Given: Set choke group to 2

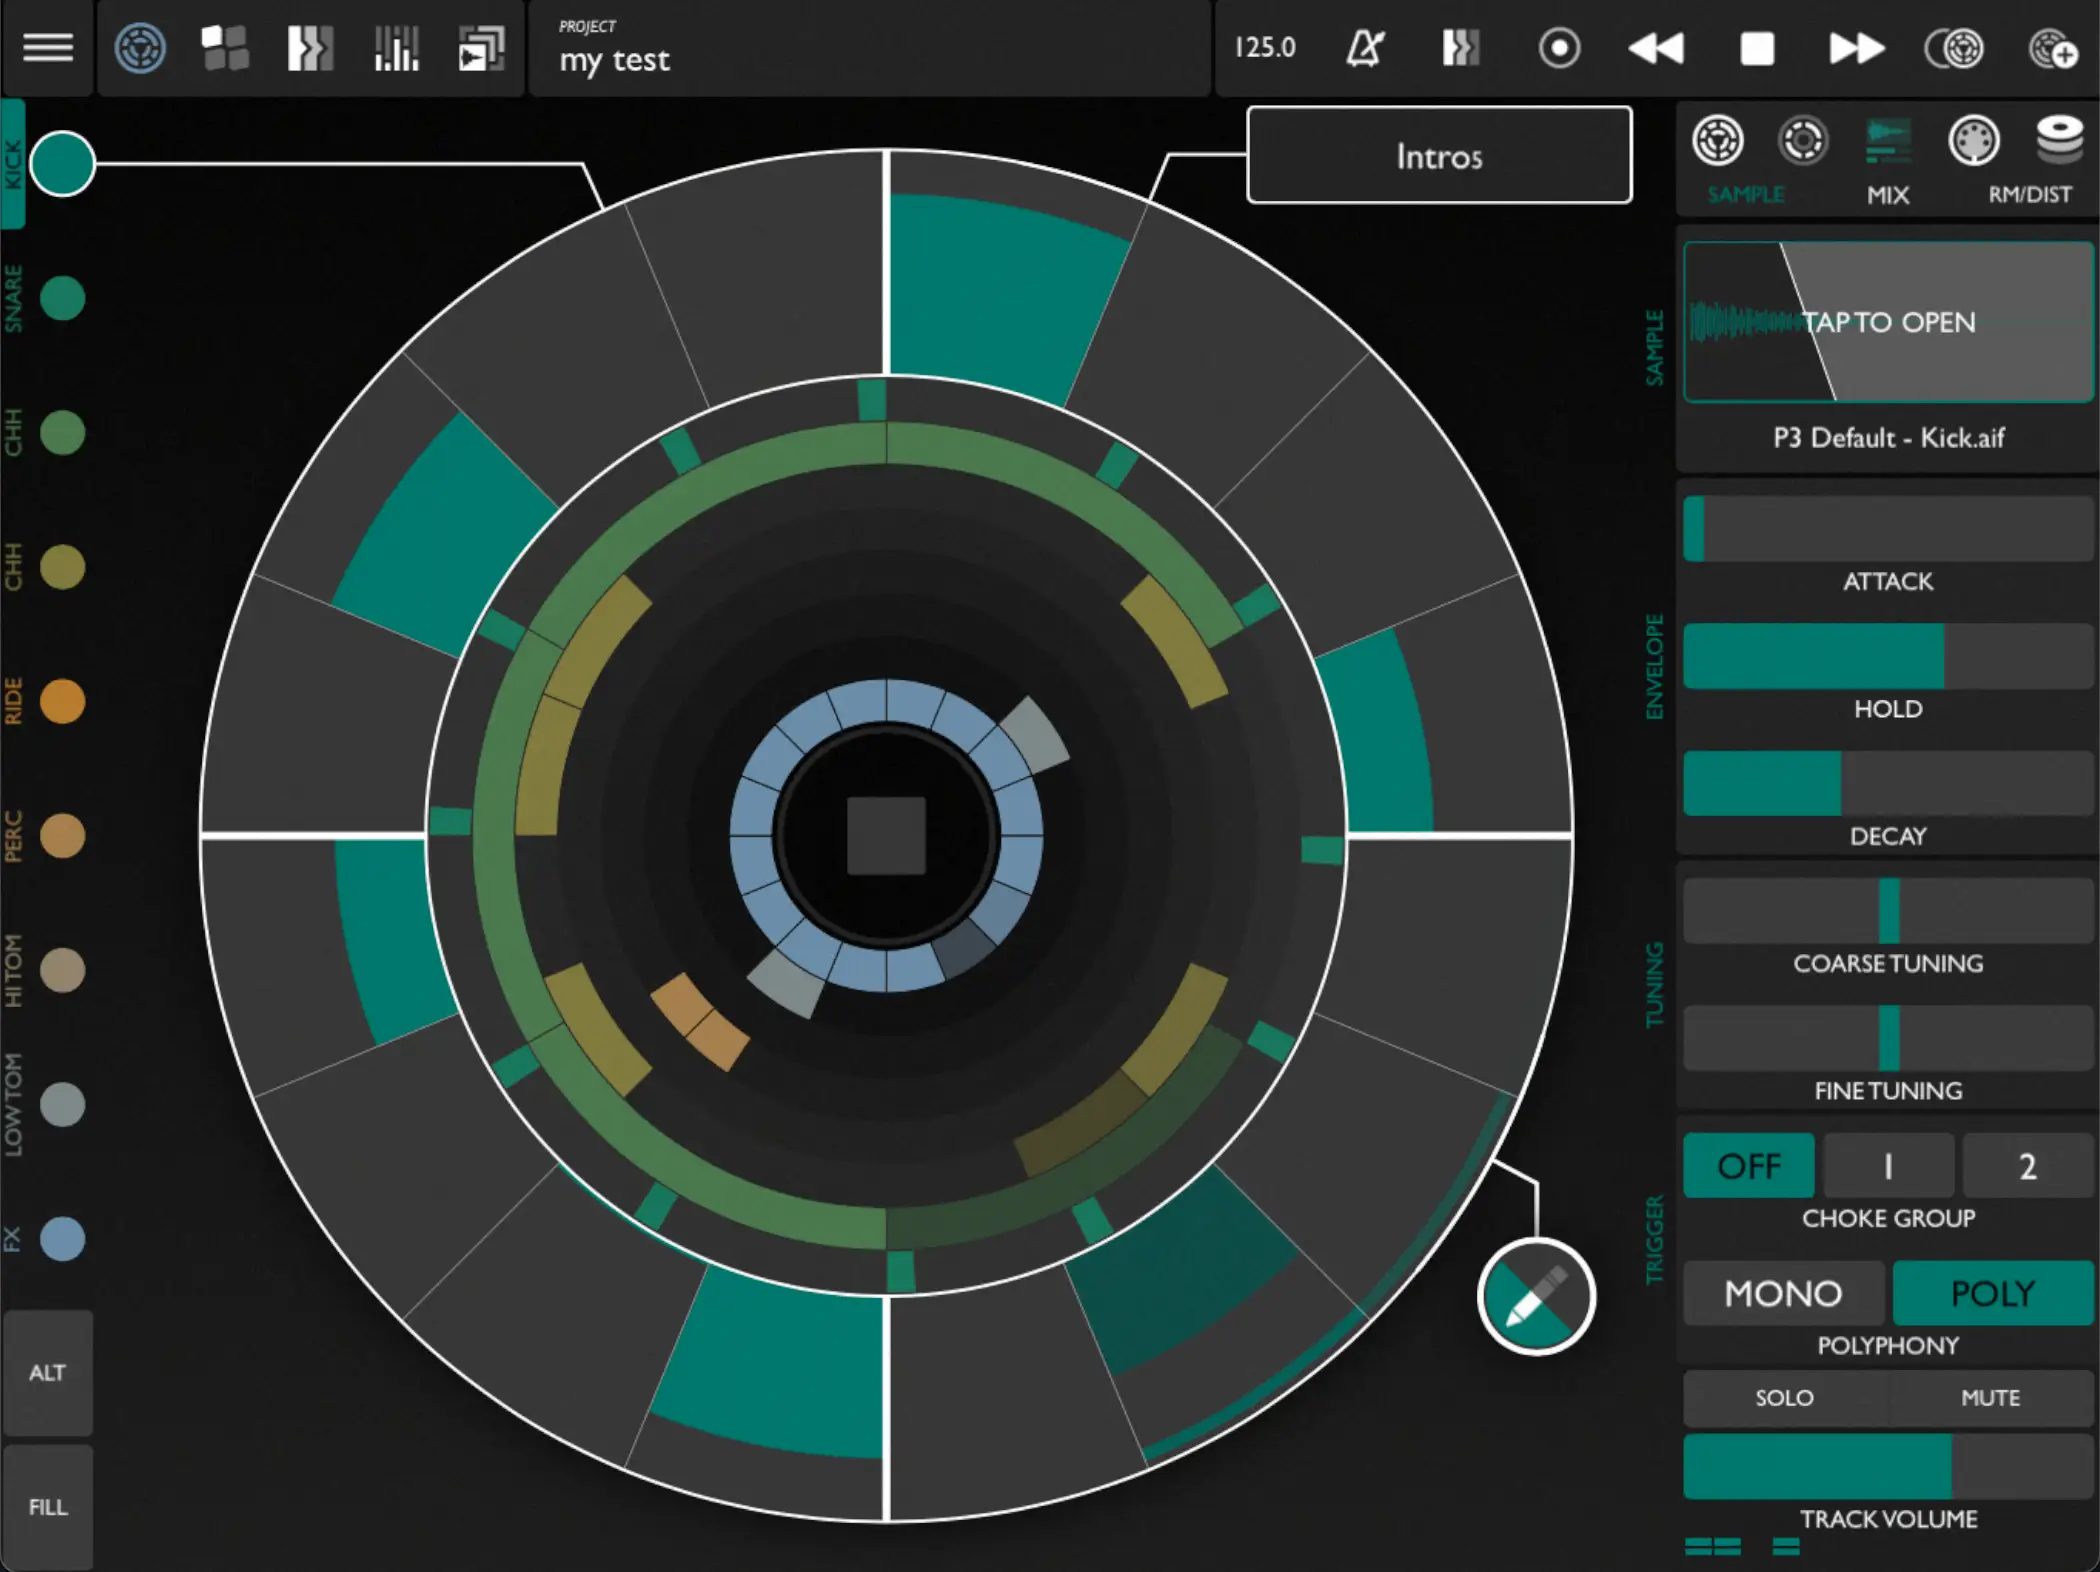Looking at the screenshot, I should [x=2028, y=1166].
